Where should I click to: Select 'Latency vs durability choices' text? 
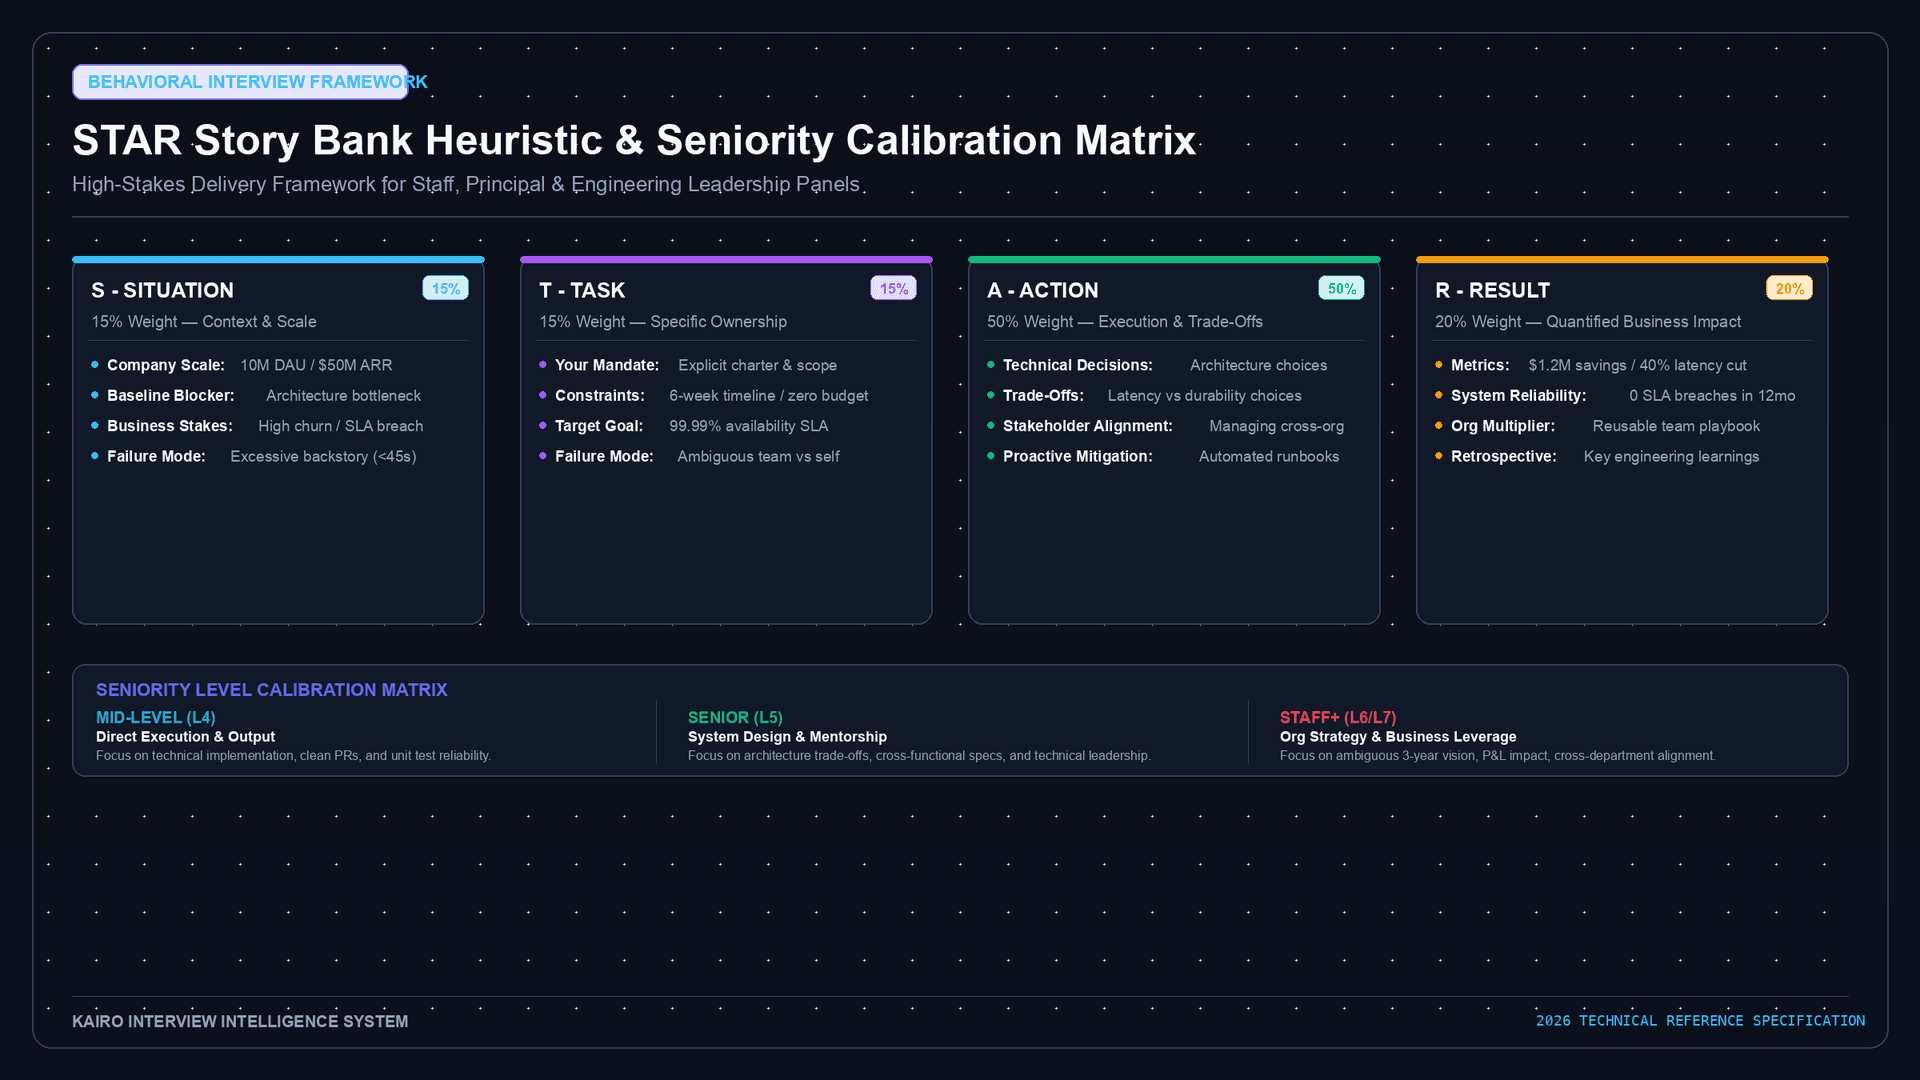click(1205, 396)
